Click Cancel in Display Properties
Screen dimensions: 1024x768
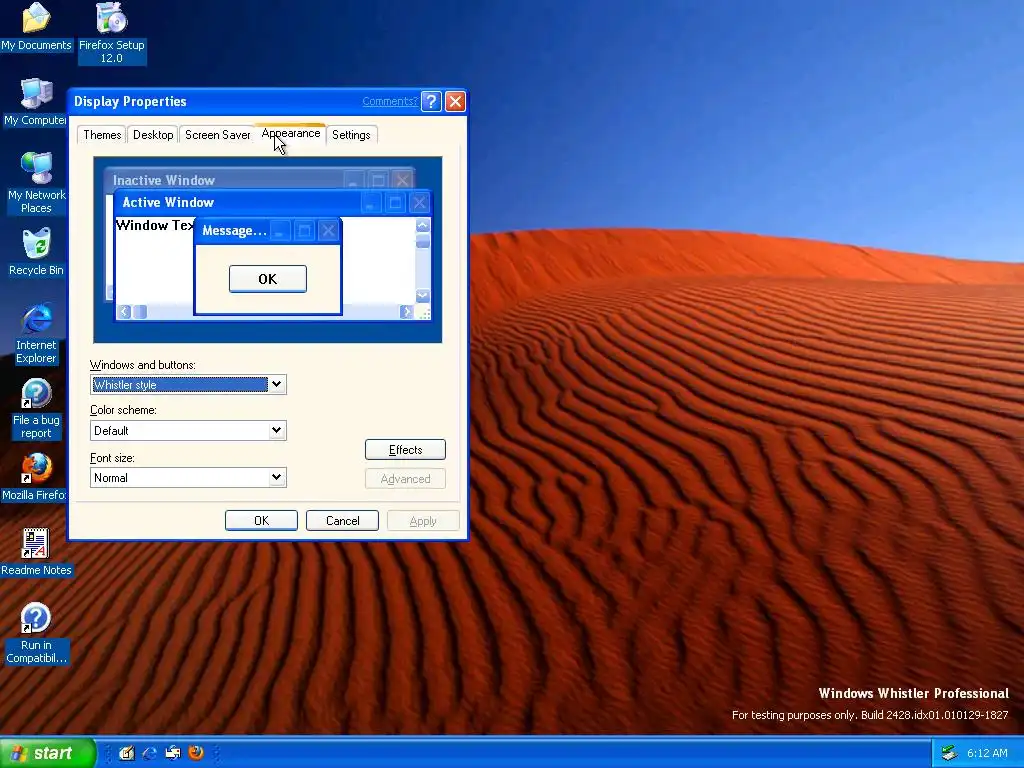(x=342, y=520)
